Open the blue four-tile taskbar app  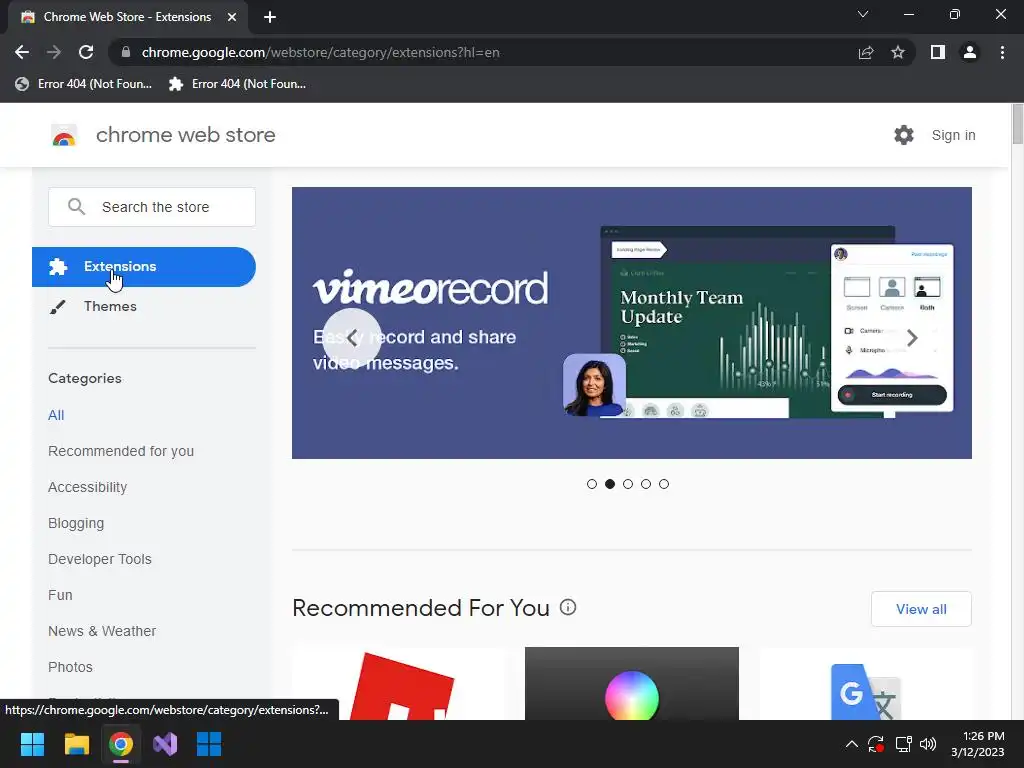[x=209, y=744]
